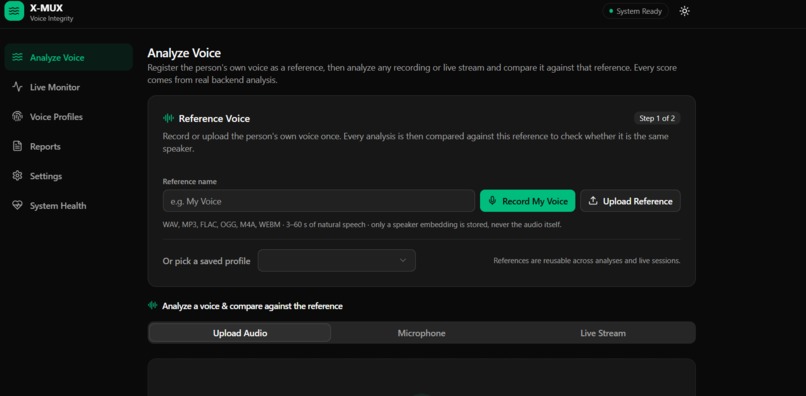Click the 'References are reusable across analyses' note
806x396 pixels.
587,261
